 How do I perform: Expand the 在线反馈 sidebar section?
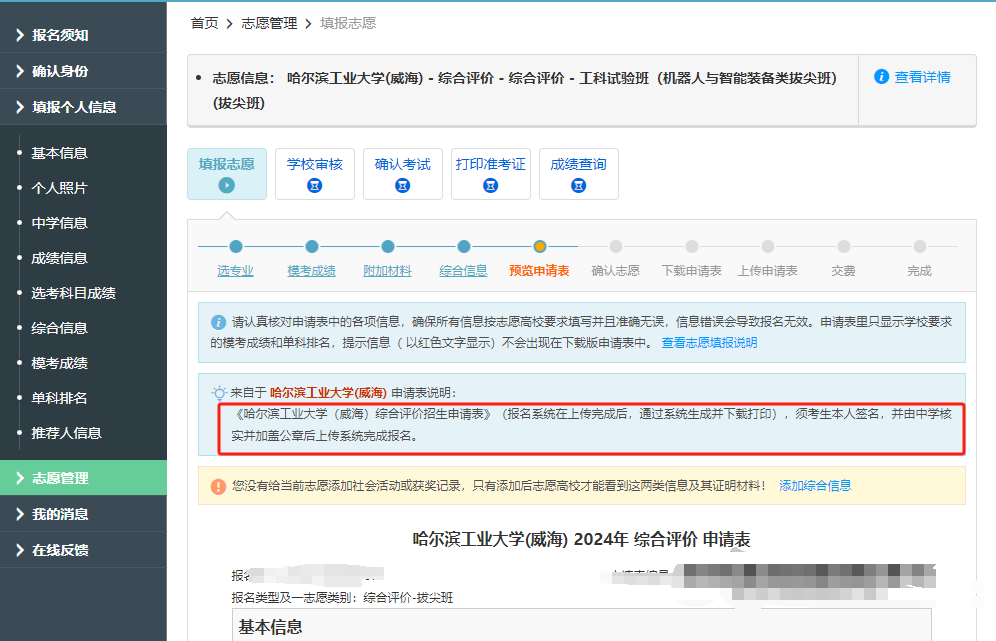83,550
